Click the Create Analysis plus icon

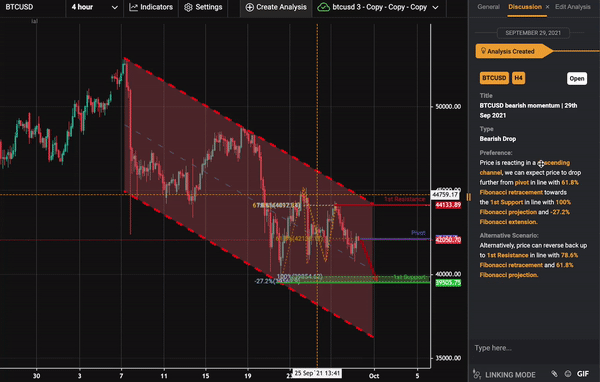[x=249, y=7]
